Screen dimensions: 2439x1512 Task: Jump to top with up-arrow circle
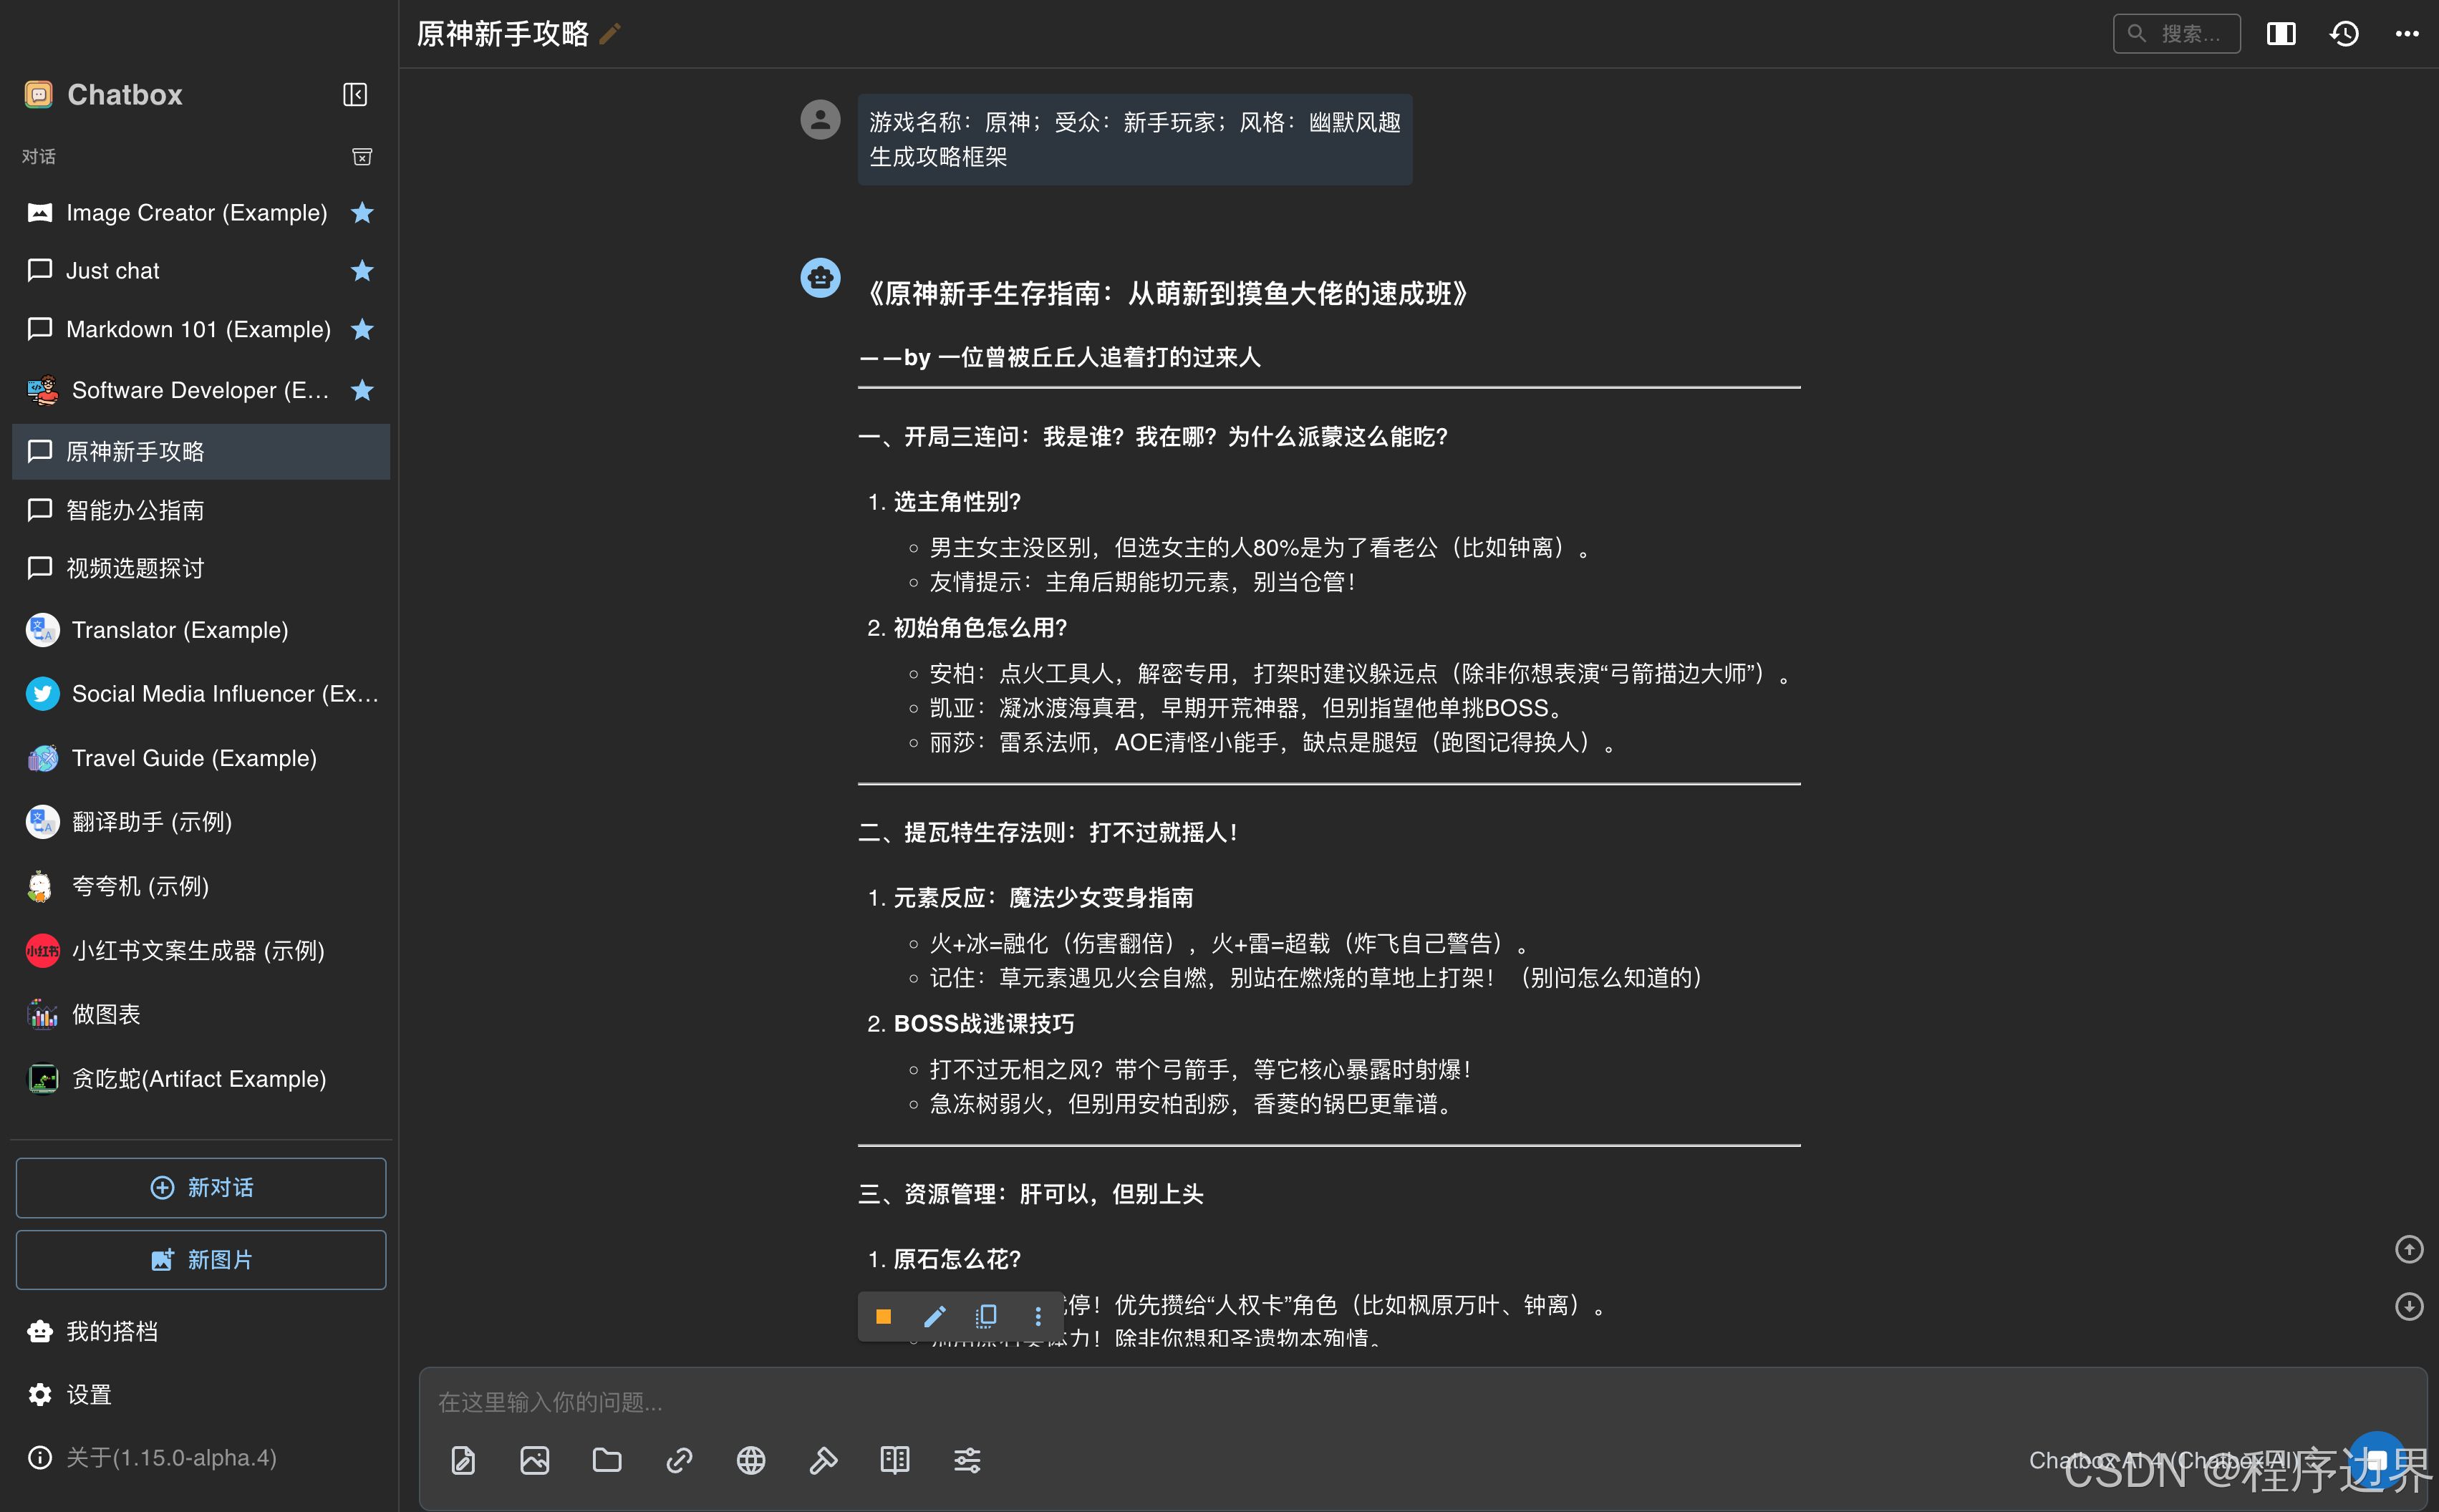tap(2409, 1250)
